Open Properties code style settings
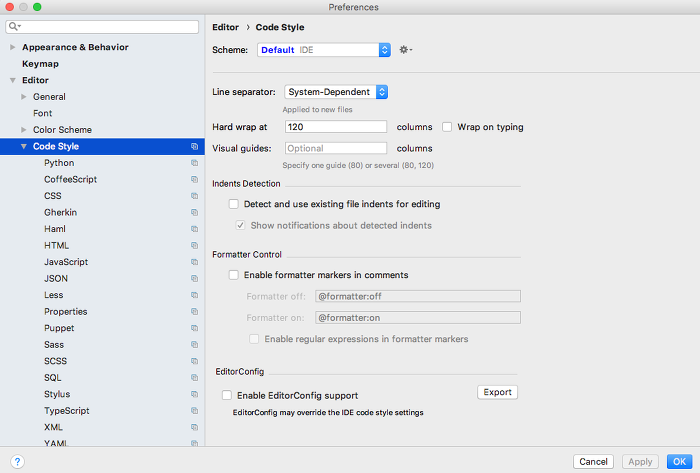 66,311
